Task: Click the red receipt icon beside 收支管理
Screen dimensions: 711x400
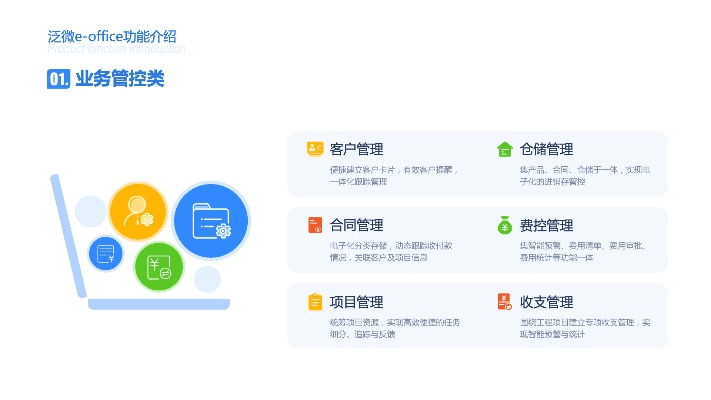Action: click(505, 301)
